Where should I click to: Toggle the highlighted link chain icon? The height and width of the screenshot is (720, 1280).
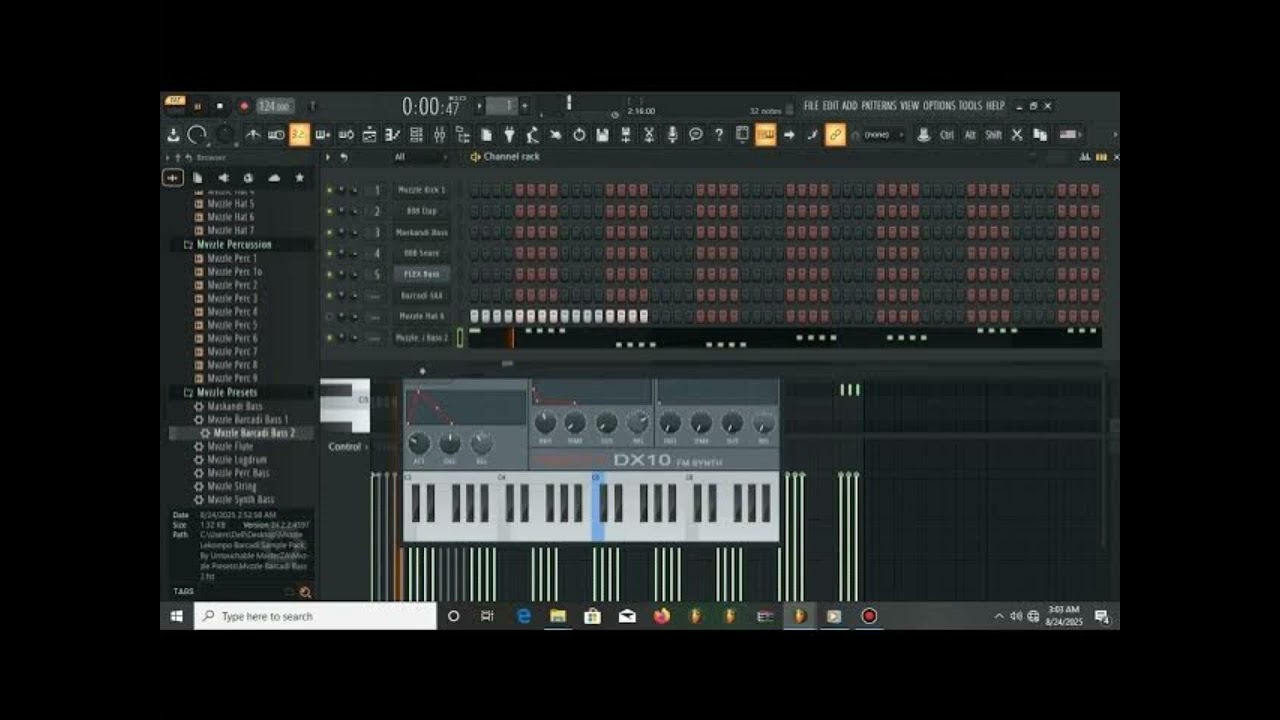(x=835, y=134)
